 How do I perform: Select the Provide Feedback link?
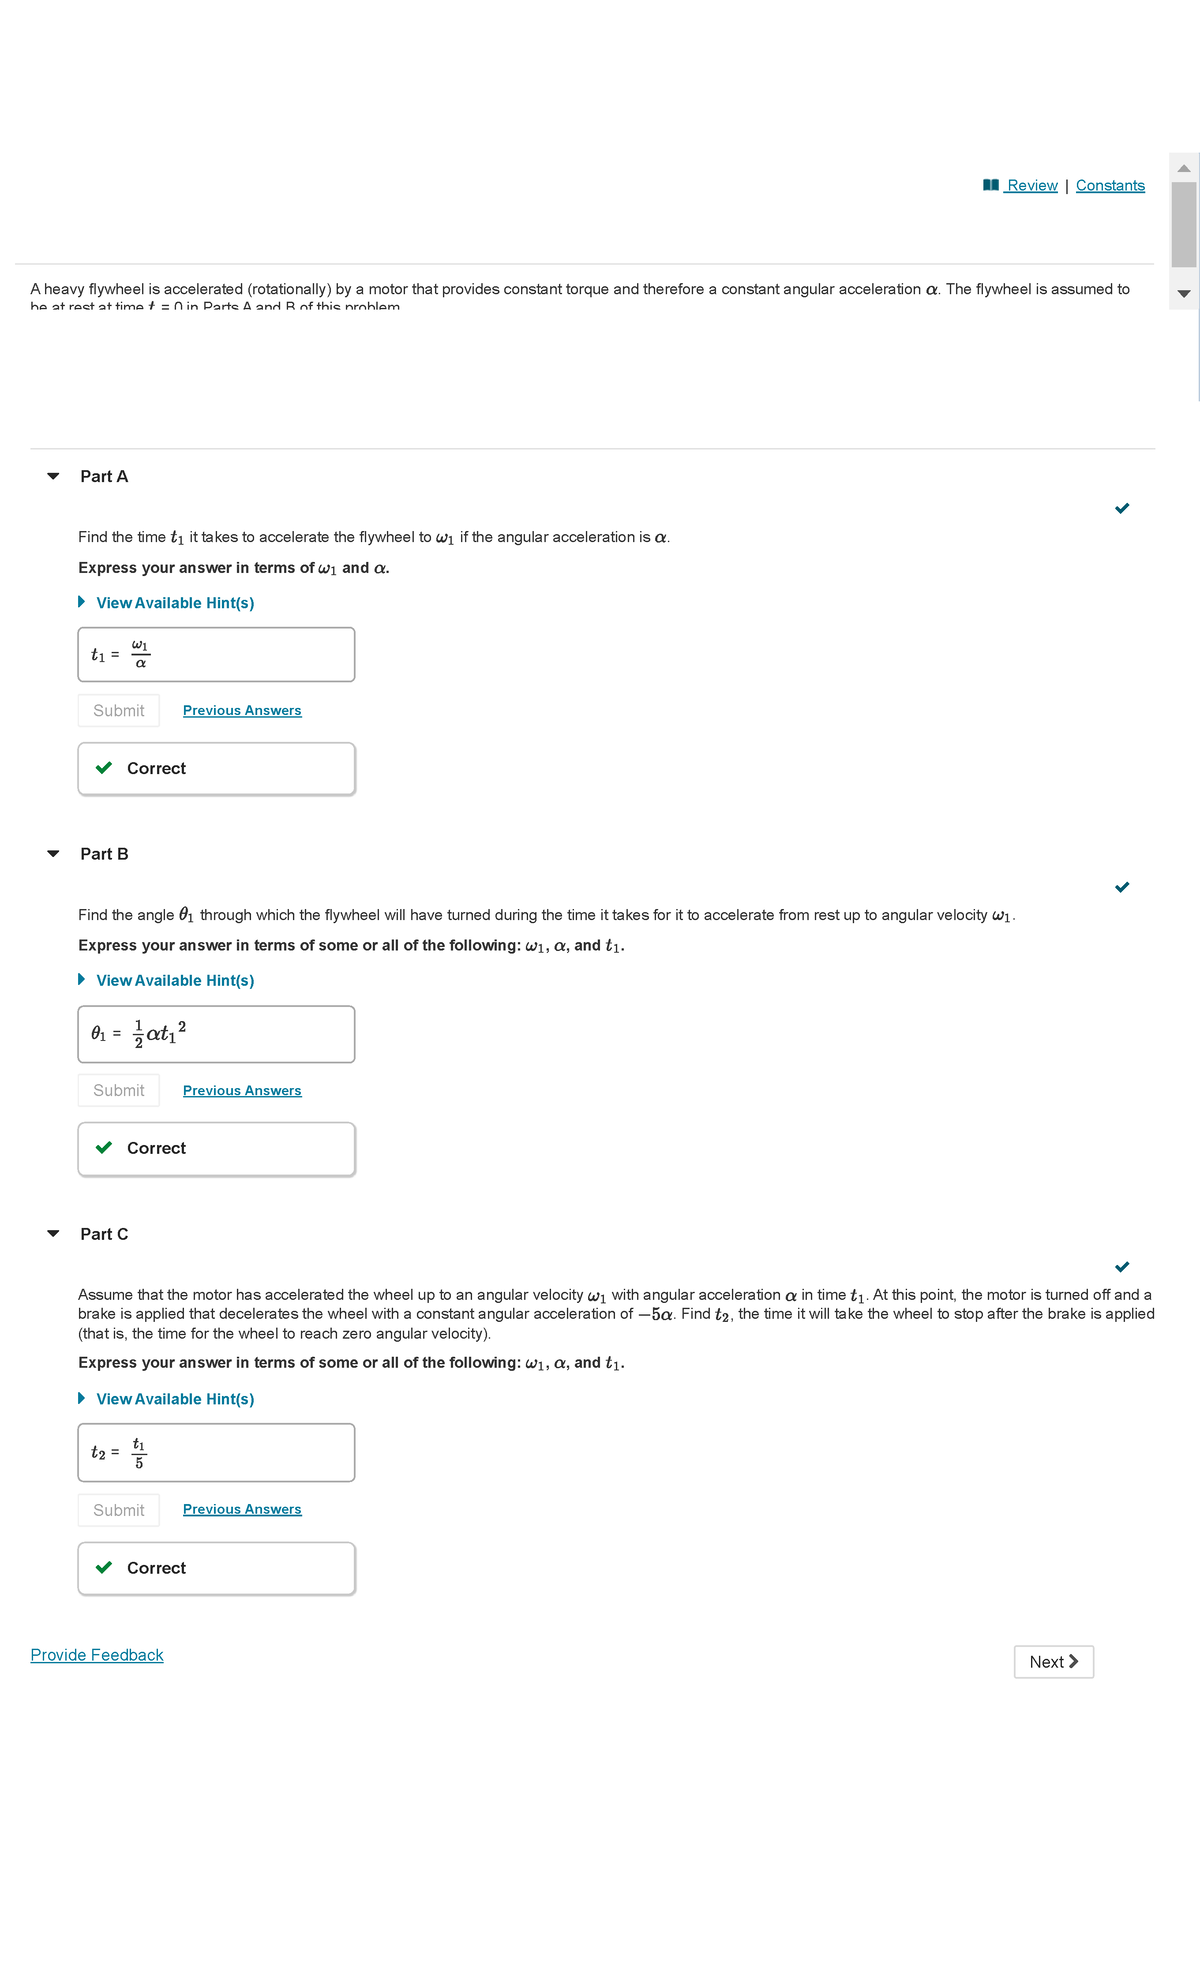pos(97,1654)
